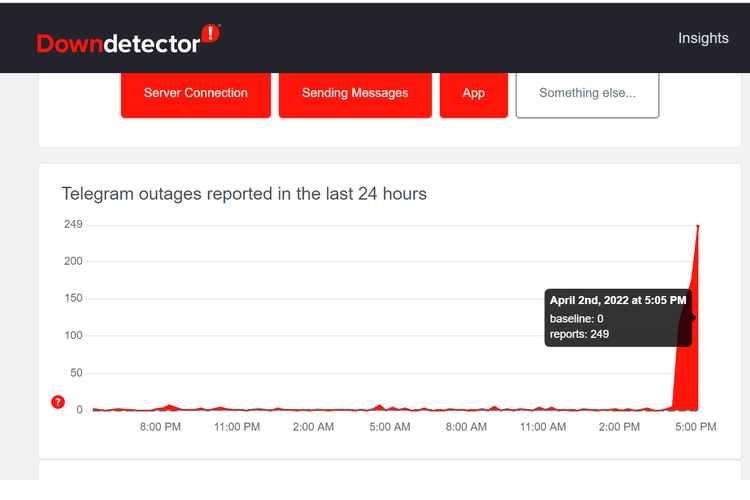Click the 5:00 AM time axis label

(390, 427)
